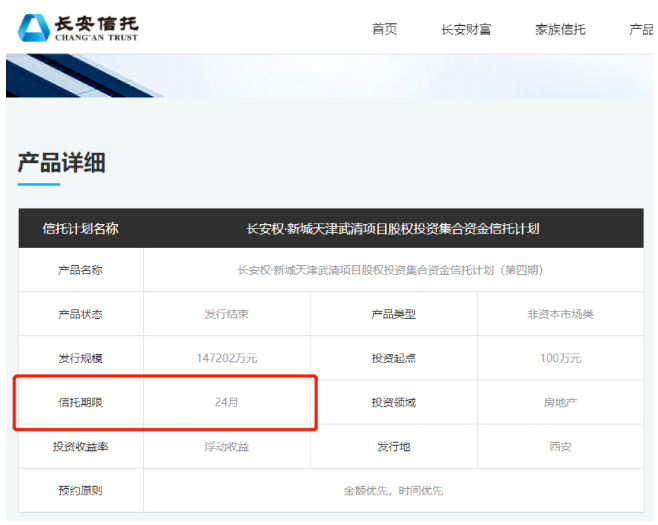Screen dimensions: 658x525
Task: Select the product name ending in (第四期)
Action: pos(390,270)
